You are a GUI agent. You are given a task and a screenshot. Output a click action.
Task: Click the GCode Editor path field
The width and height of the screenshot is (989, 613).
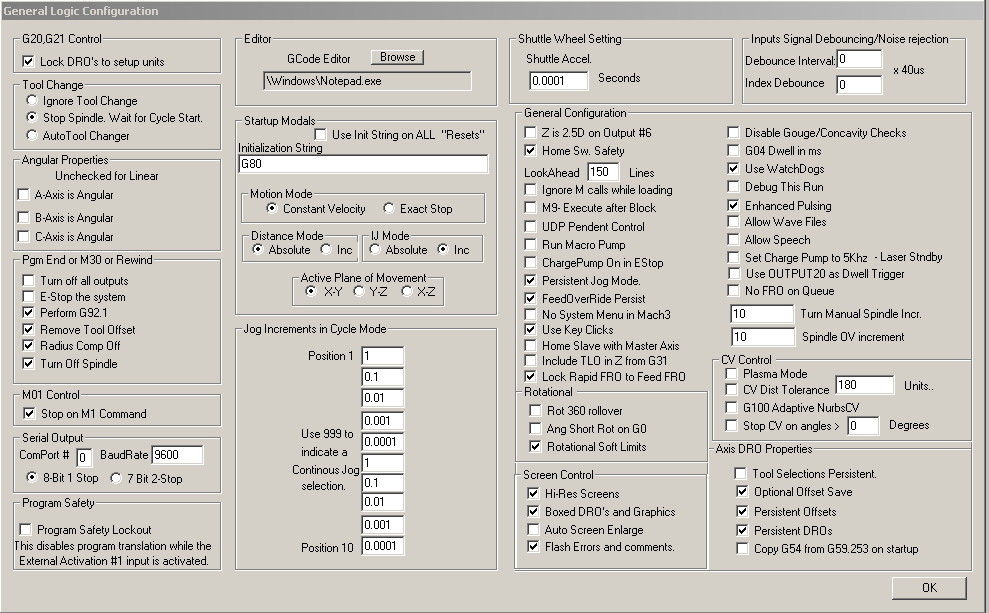(x=367, y=81)
